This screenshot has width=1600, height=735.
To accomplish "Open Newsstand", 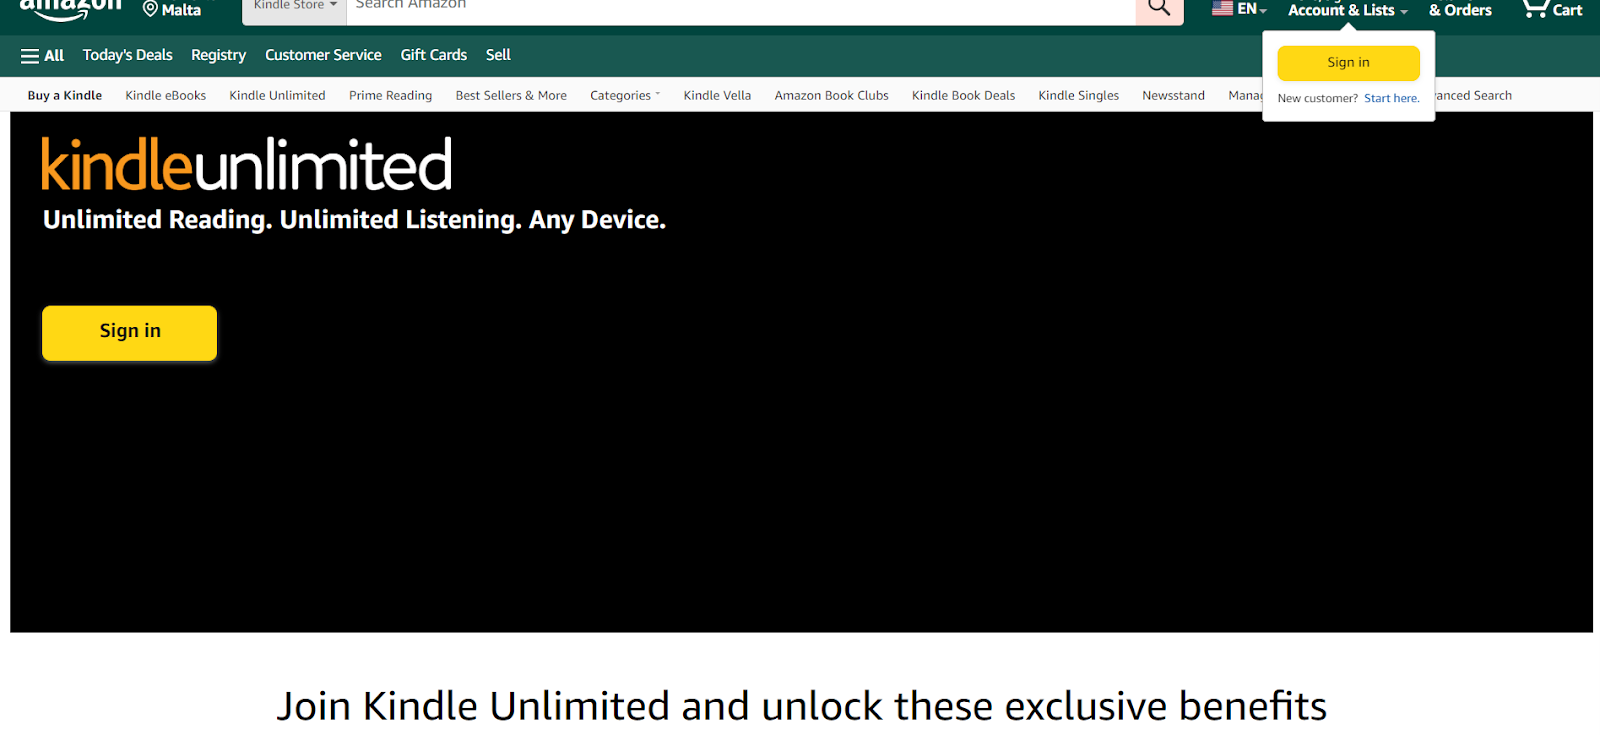I will [x=1173, y=96].
